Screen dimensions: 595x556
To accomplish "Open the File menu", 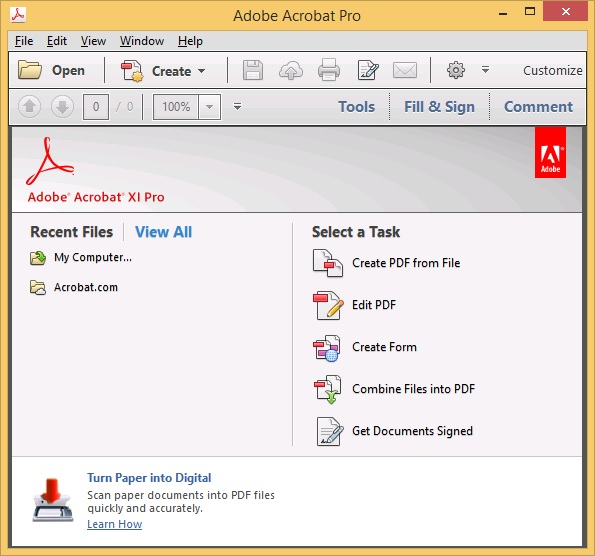I will pyautogui.click(x=24, y=41).
